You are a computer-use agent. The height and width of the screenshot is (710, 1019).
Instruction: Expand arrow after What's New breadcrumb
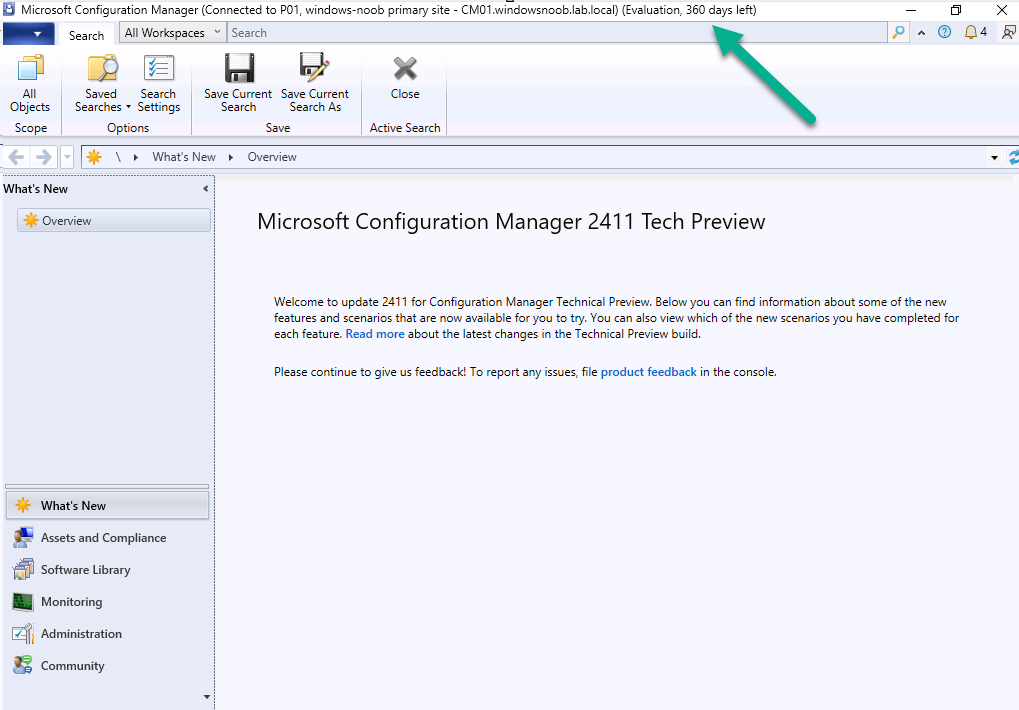click(231, 157)
